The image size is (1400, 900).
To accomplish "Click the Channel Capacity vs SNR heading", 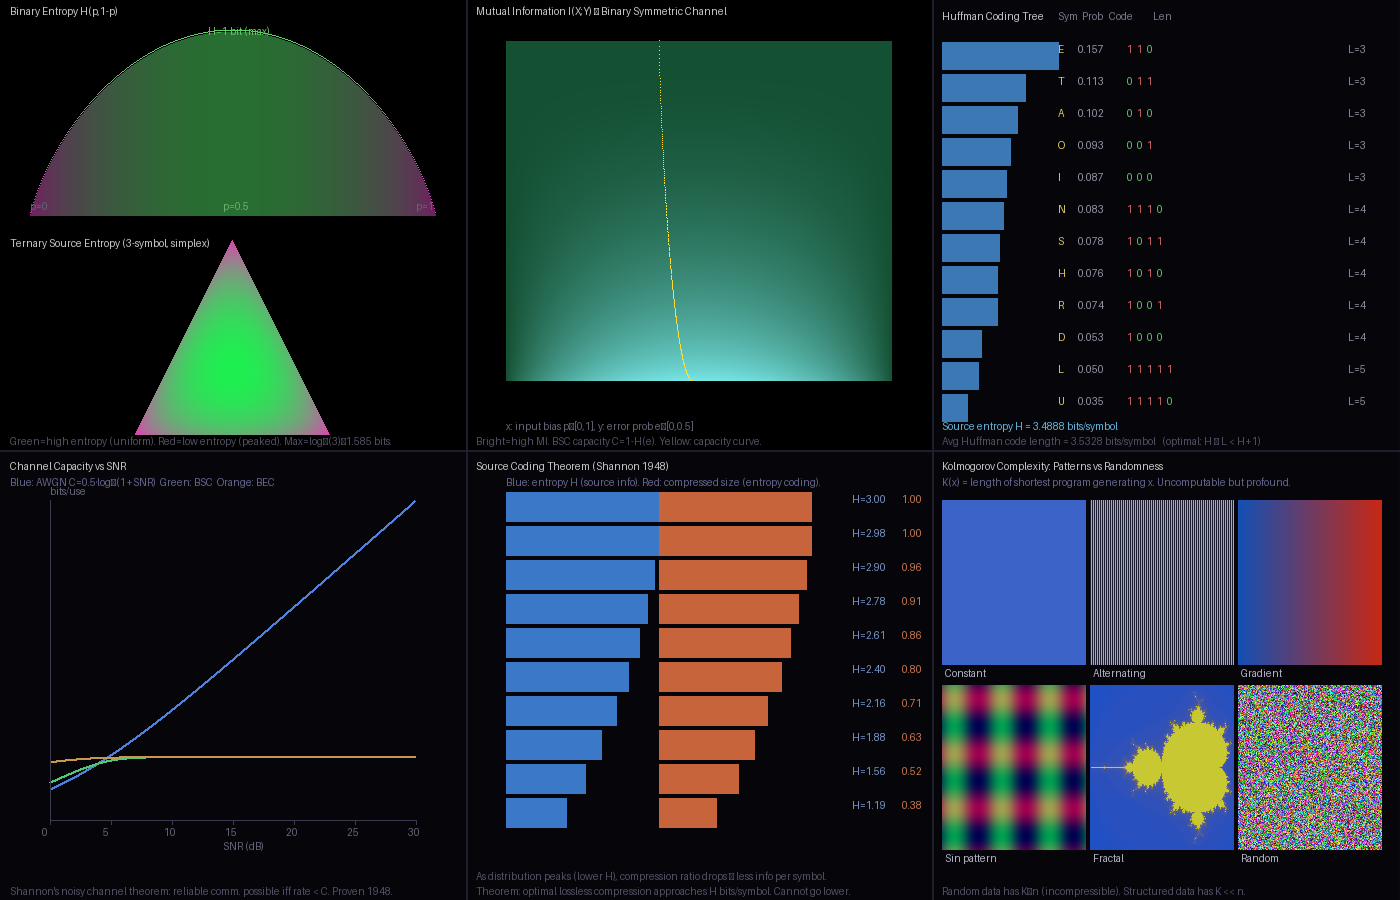I will point(68,466).
